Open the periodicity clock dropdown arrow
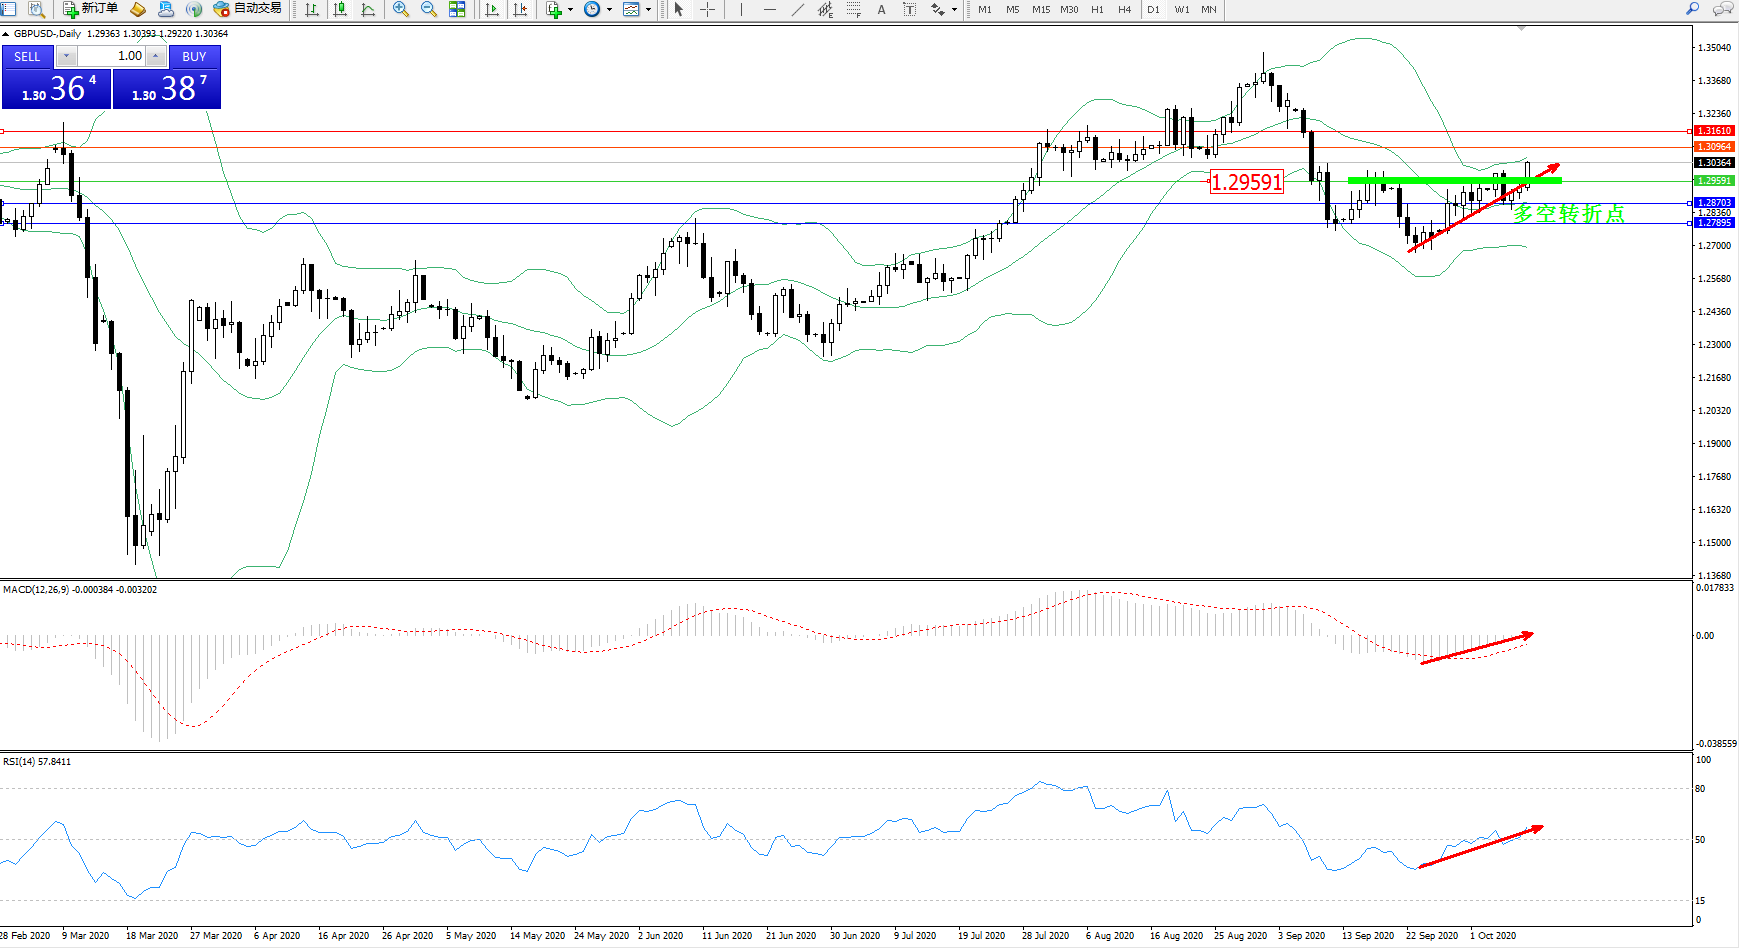Screen dimensions: 1739x949 point(609,9)
